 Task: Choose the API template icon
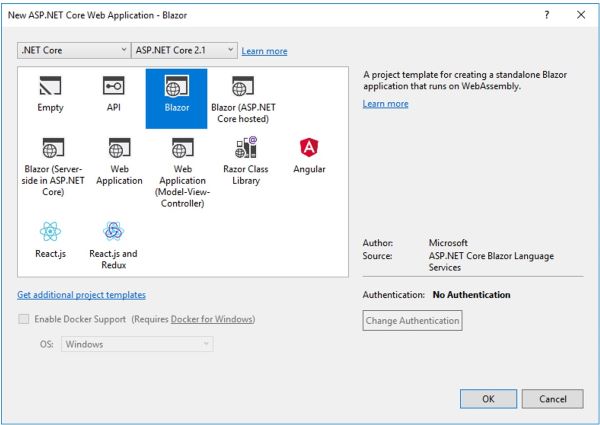click(114, 86)
